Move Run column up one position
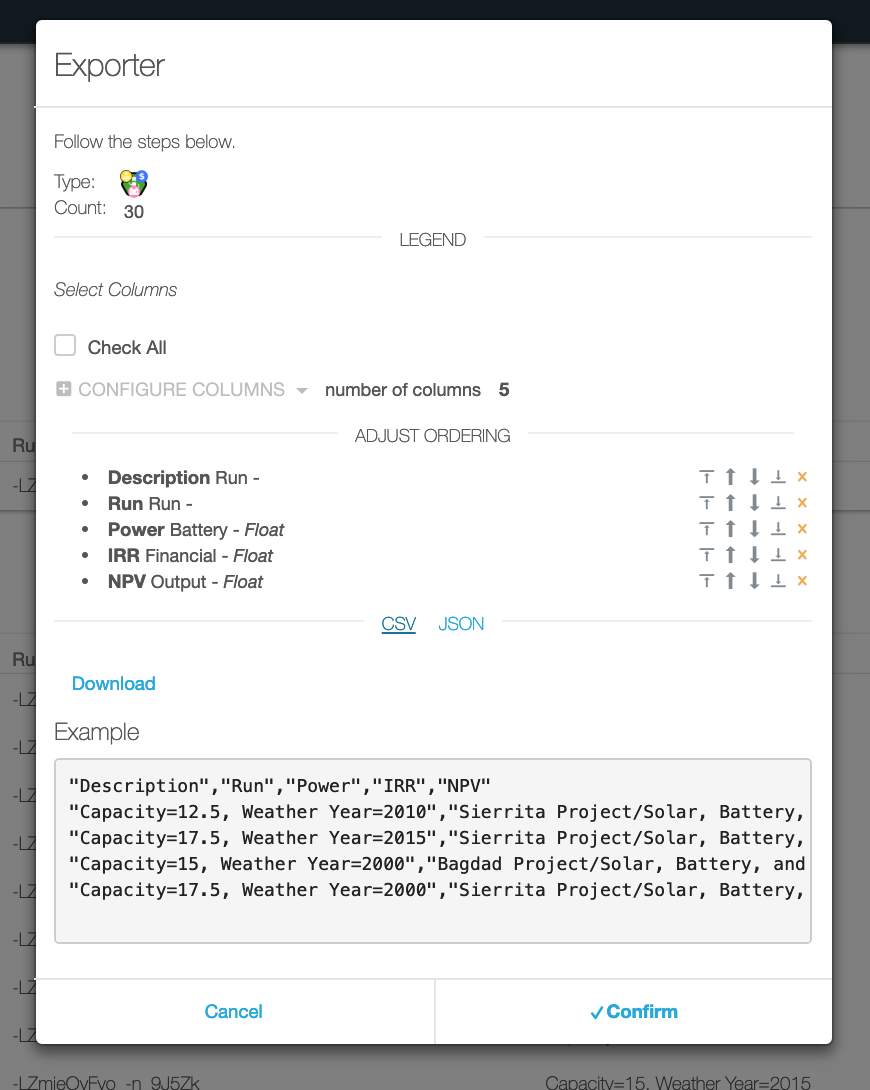 (730, 503)
